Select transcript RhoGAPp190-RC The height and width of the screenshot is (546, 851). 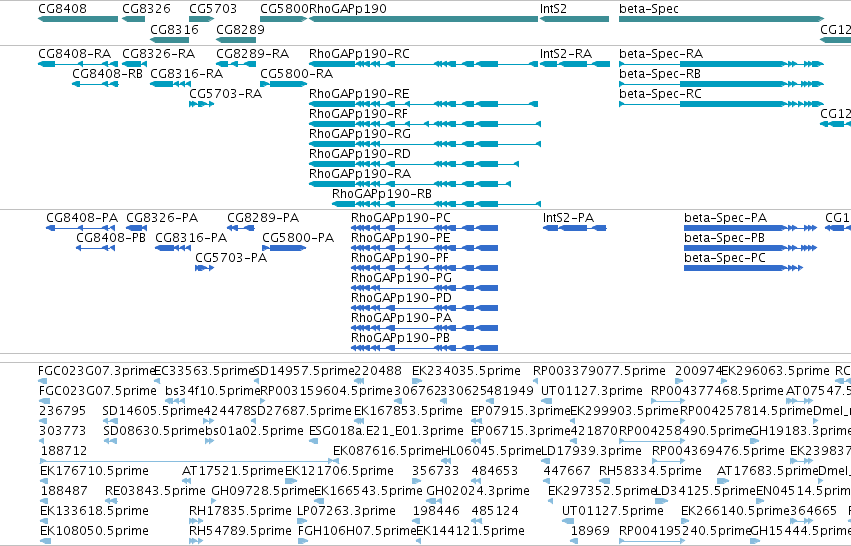pos(423,64)
